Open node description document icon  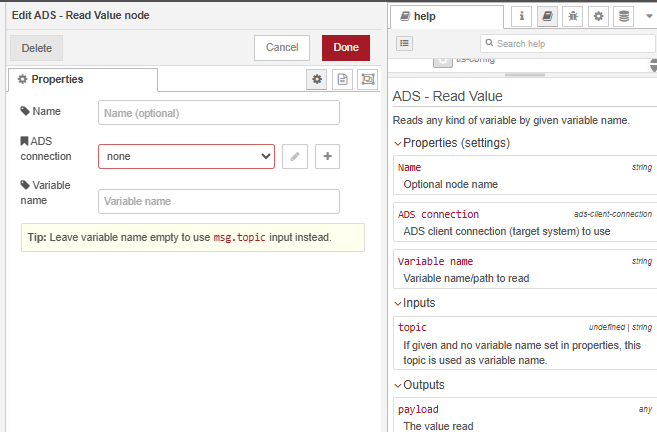[x=342, y=79]
